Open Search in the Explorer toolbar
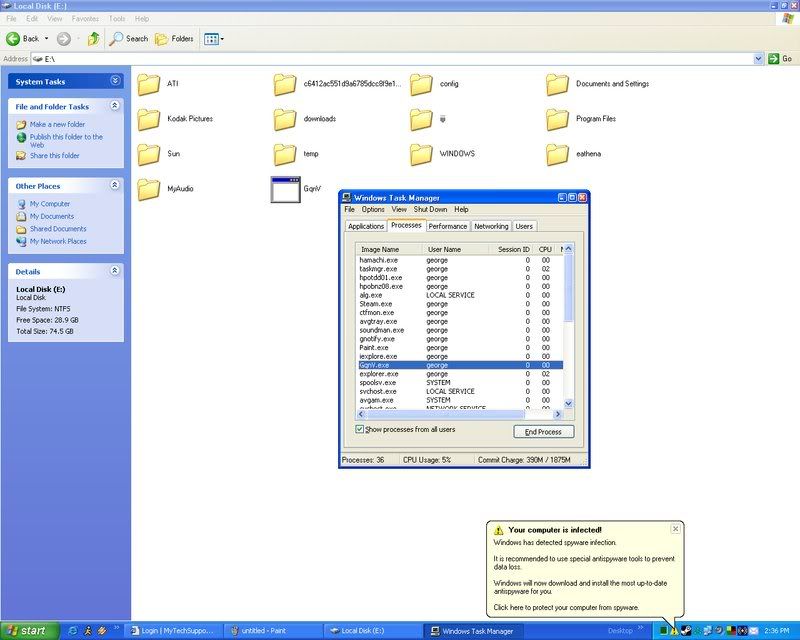The height and width of the screenshot is (640, 800). pyautogui.click(x=129, y=39)
